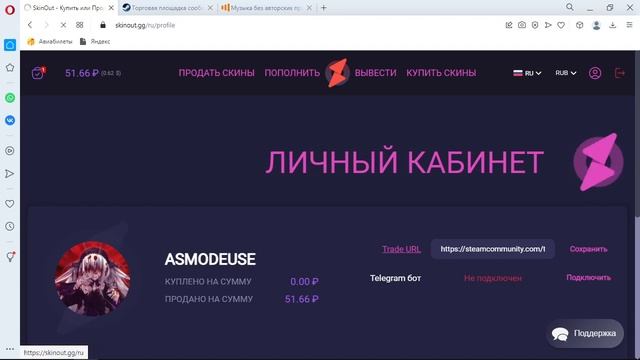Viewport: 640px width, 360px height.
Task: Open VK messenger in the sidebar
Action: coord(10,120)
